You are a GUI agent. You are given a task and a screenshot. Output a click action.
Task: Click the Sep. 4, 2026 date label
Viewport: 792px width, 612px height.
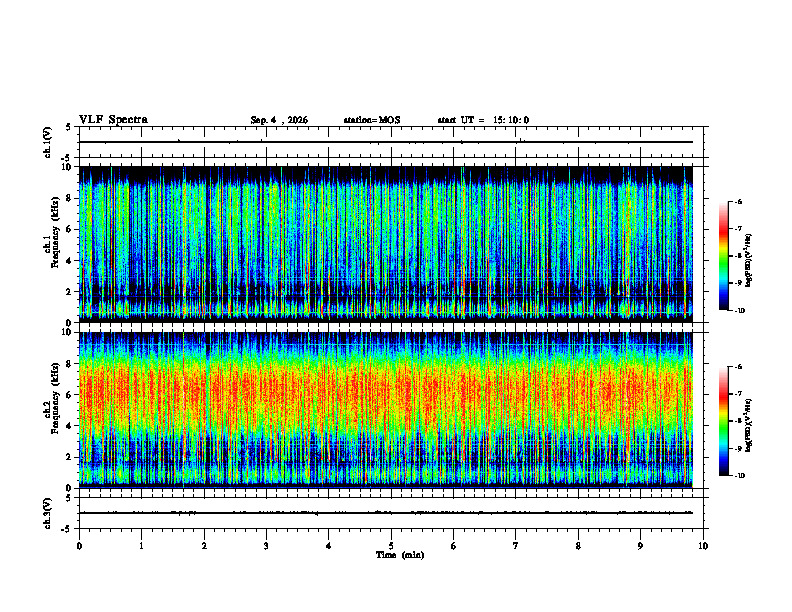tap(279, 120)
